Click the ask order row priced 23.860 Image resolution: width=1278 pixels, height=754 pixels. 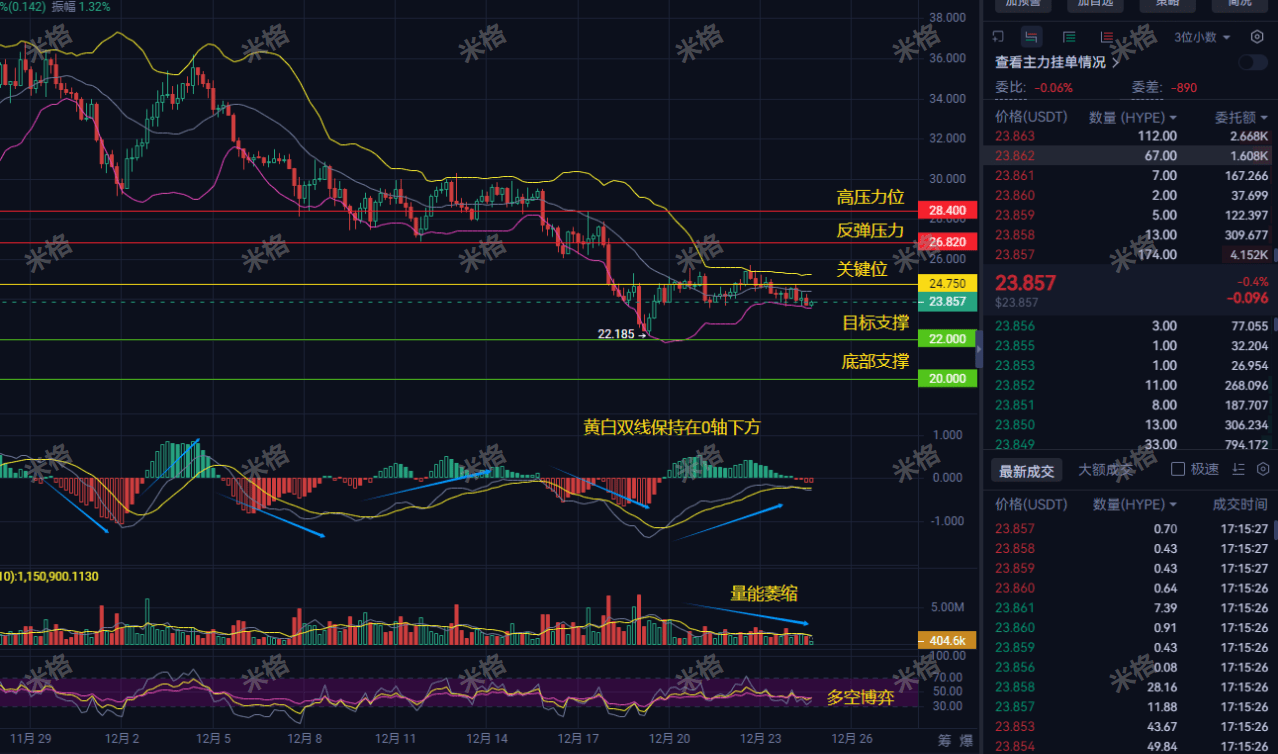pos(1130,195)
